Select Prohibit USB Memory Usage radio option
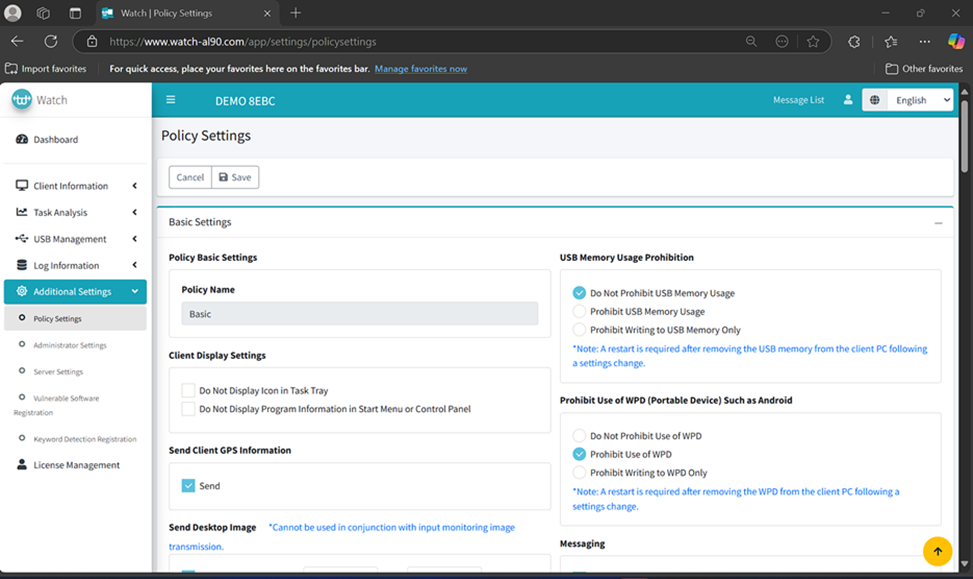Screen dimensions: 973x579 tap(579, 312)
